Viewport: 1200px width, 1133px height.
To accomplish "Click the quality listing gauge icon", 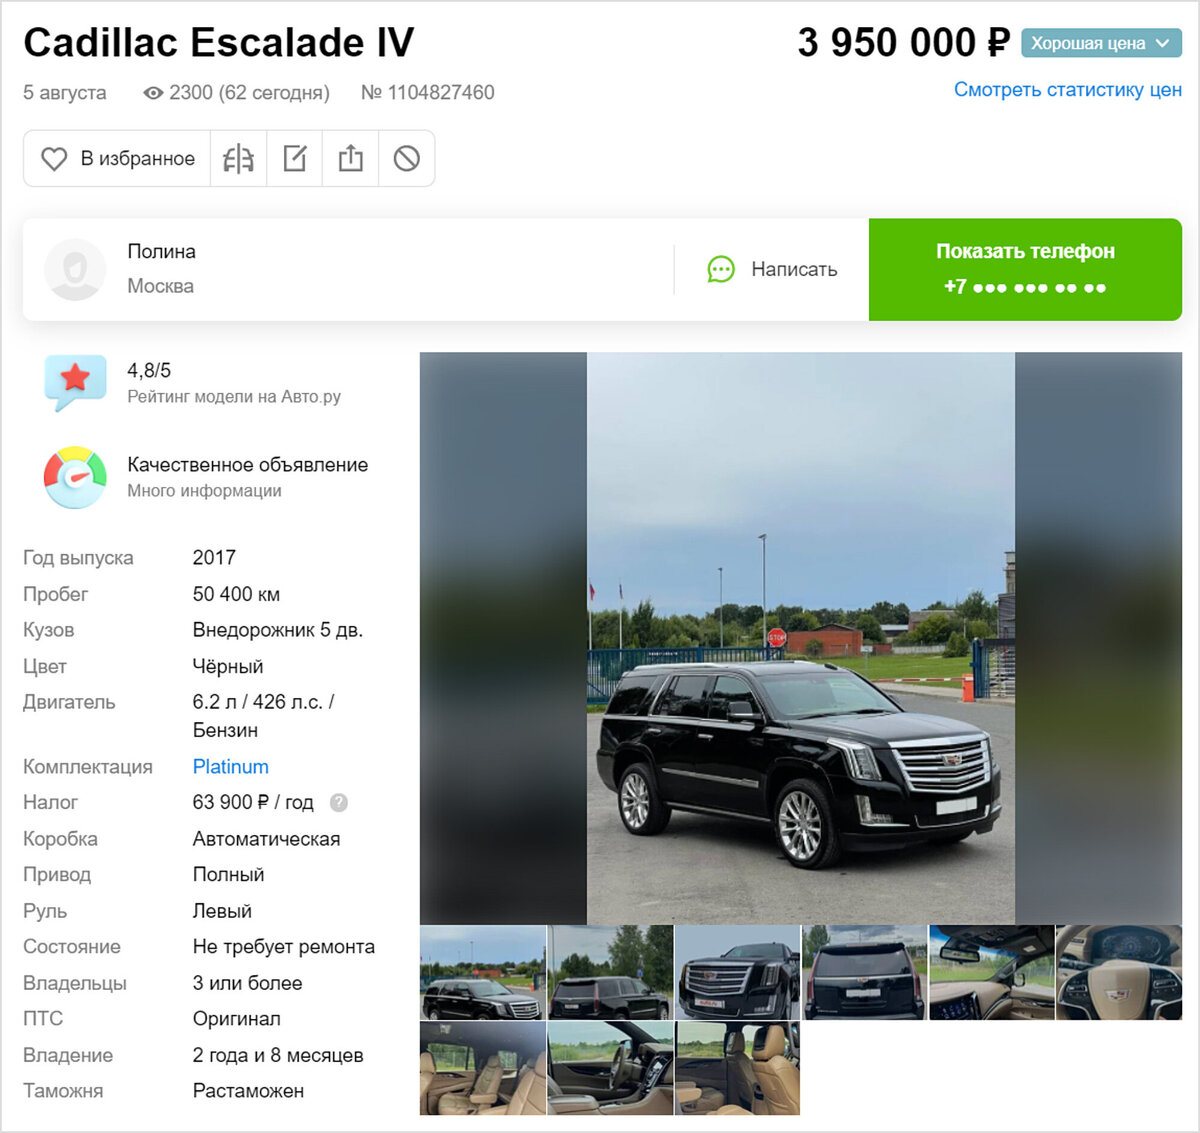I will click(75, 477).
